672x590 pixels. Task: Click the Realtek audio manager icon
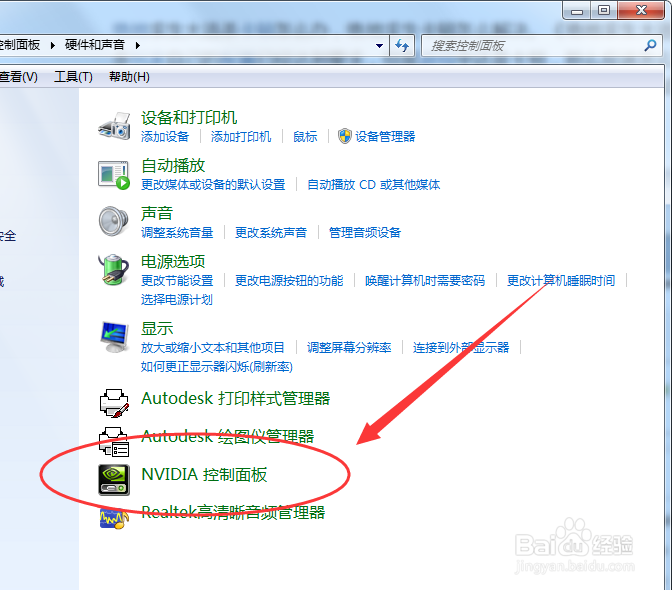(x=114, y=518)
